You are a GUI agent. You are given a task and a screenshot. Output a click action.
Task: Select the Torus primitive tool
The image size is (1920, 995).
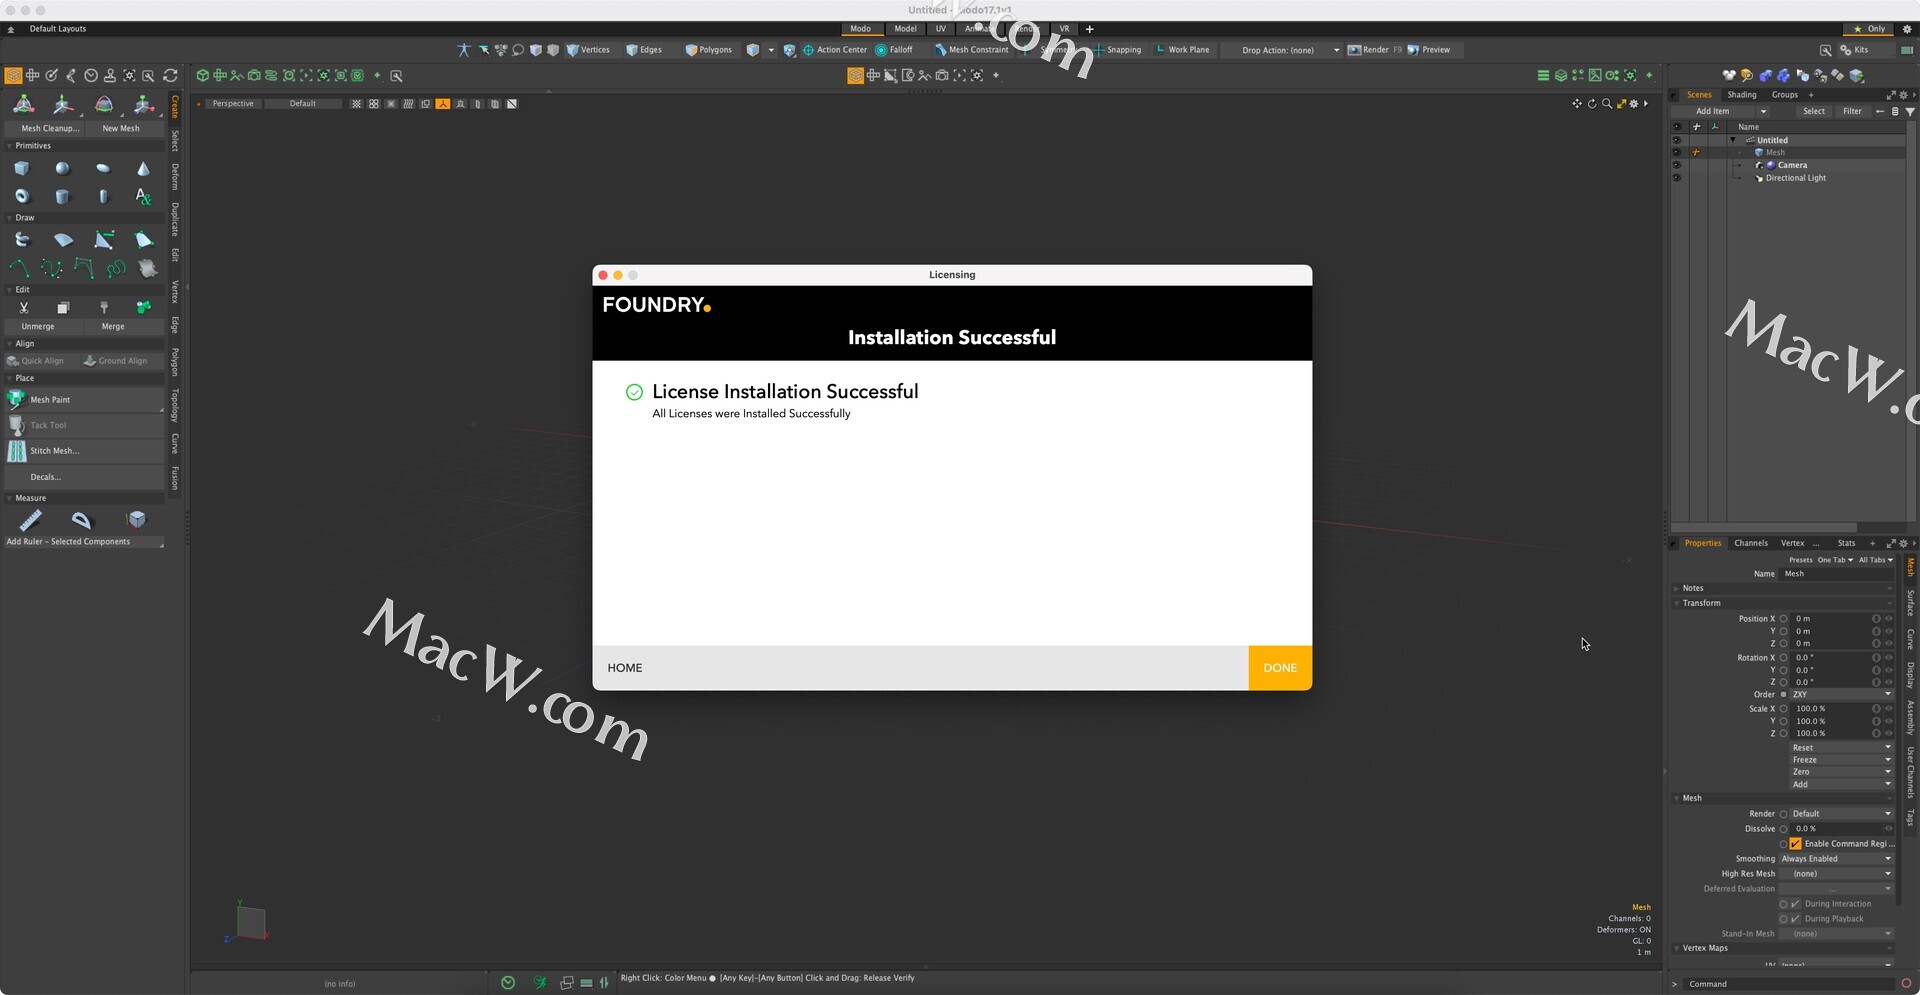[22, 196]
